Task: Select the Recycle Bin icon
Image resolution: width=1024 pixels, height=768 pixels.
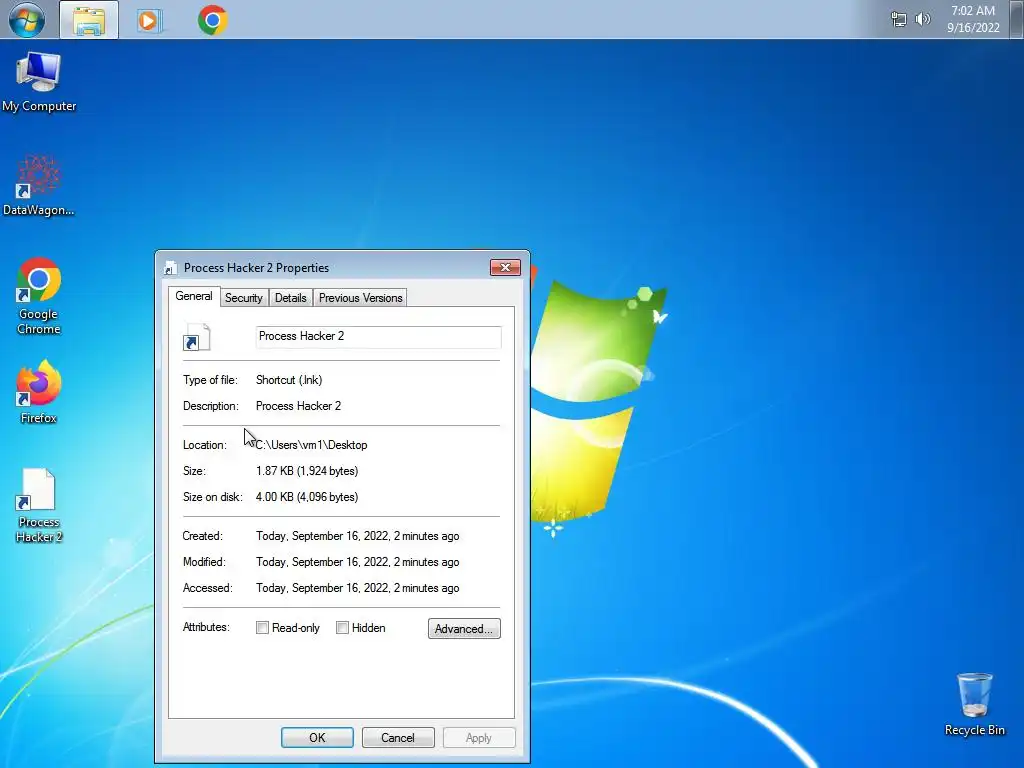Action: click(x=974, y=705)
